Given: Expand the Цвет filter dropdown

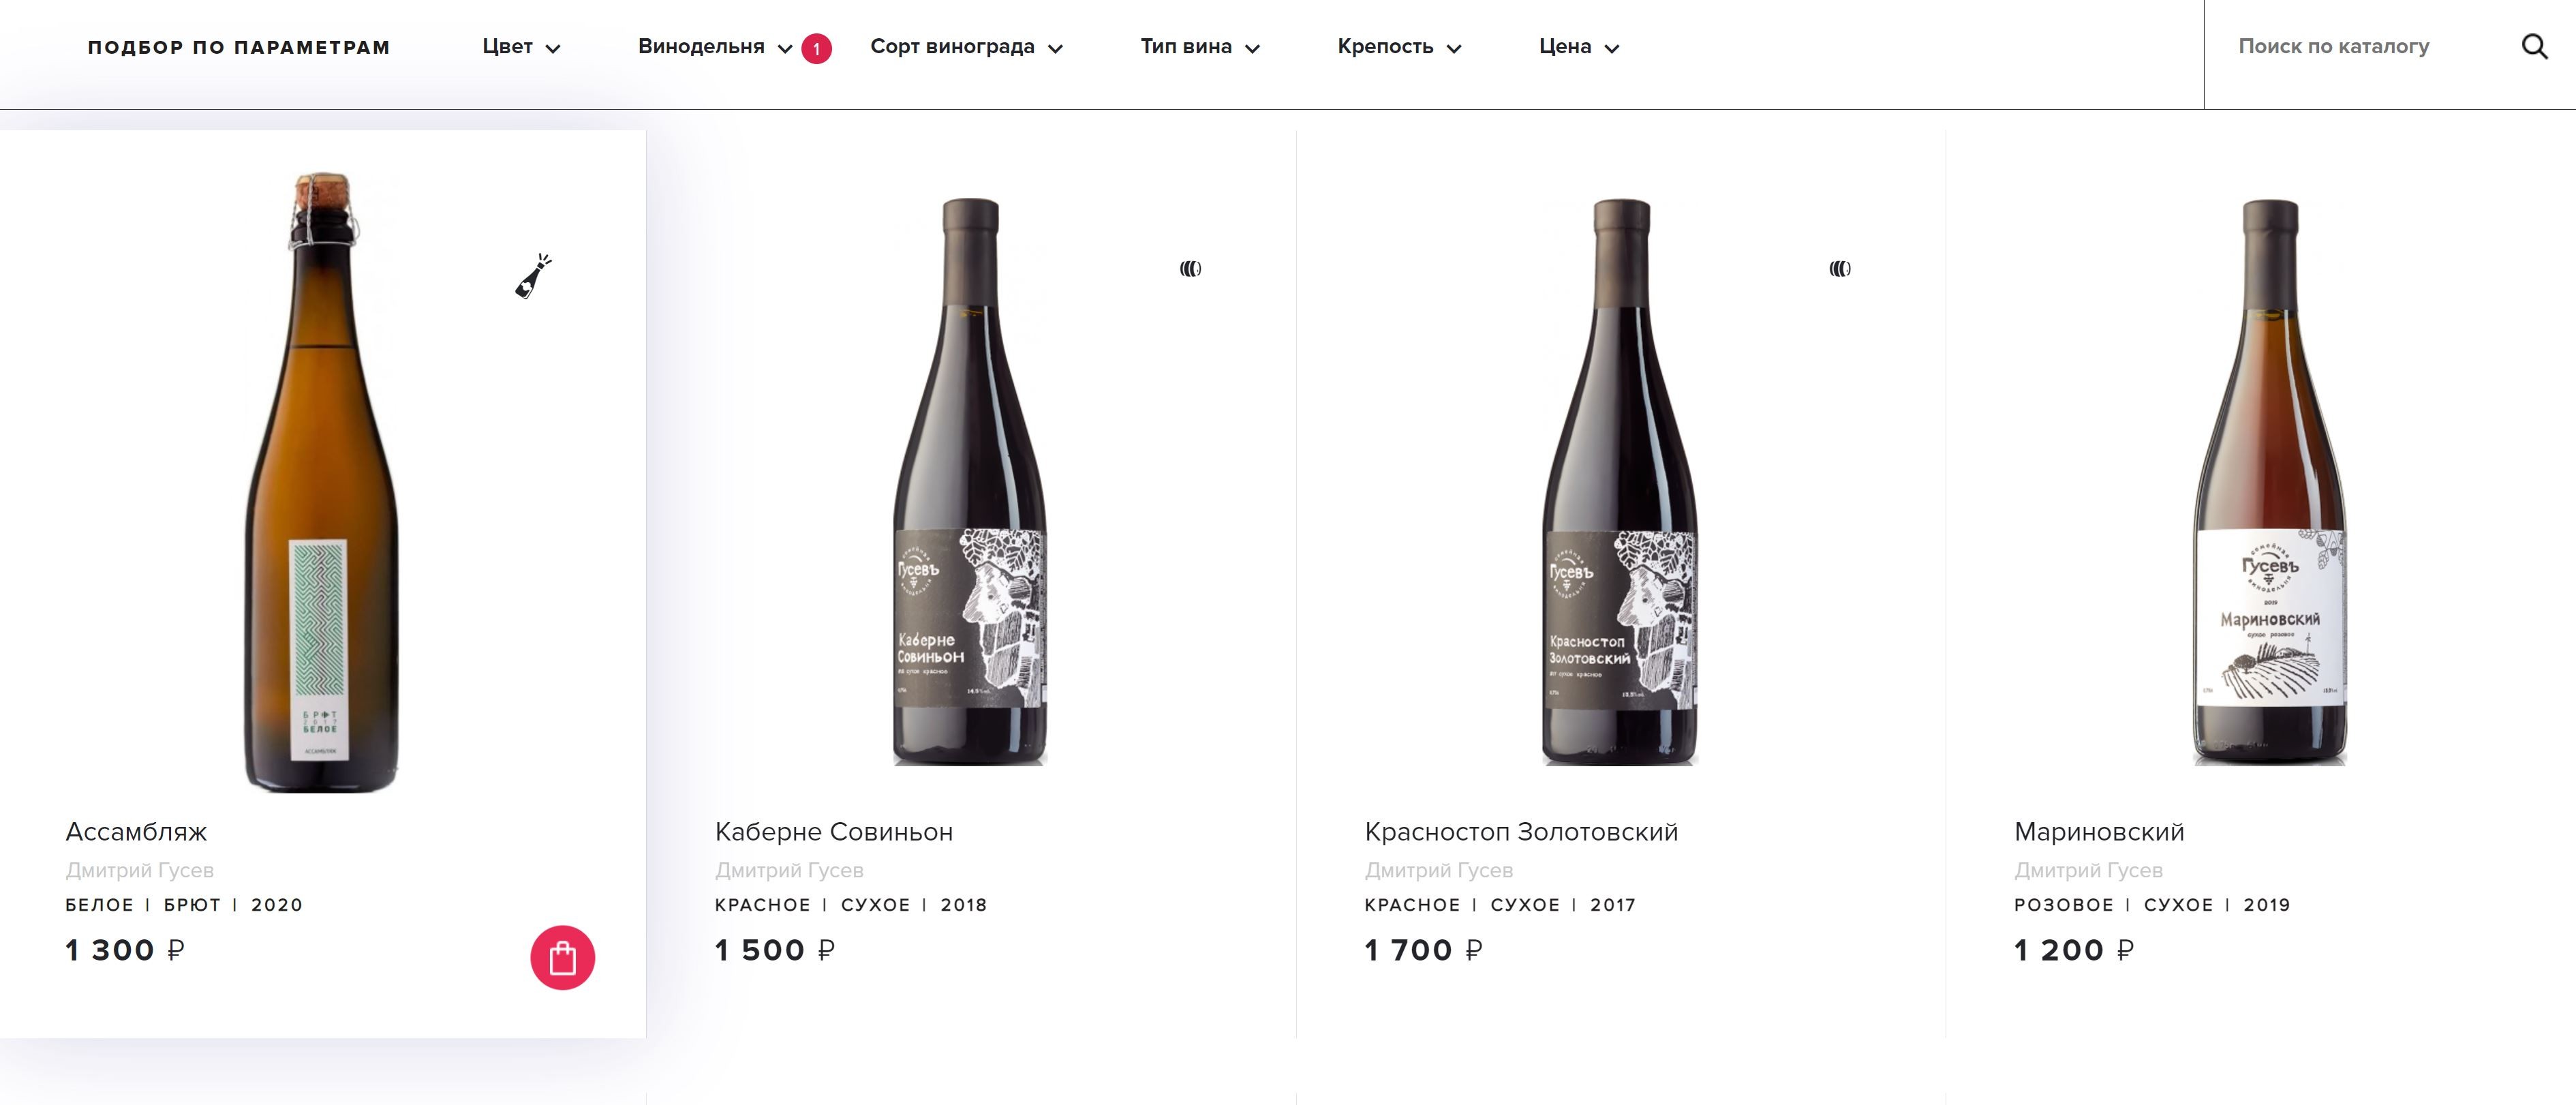Looking at the screenshot, I should tap(521, 47).
